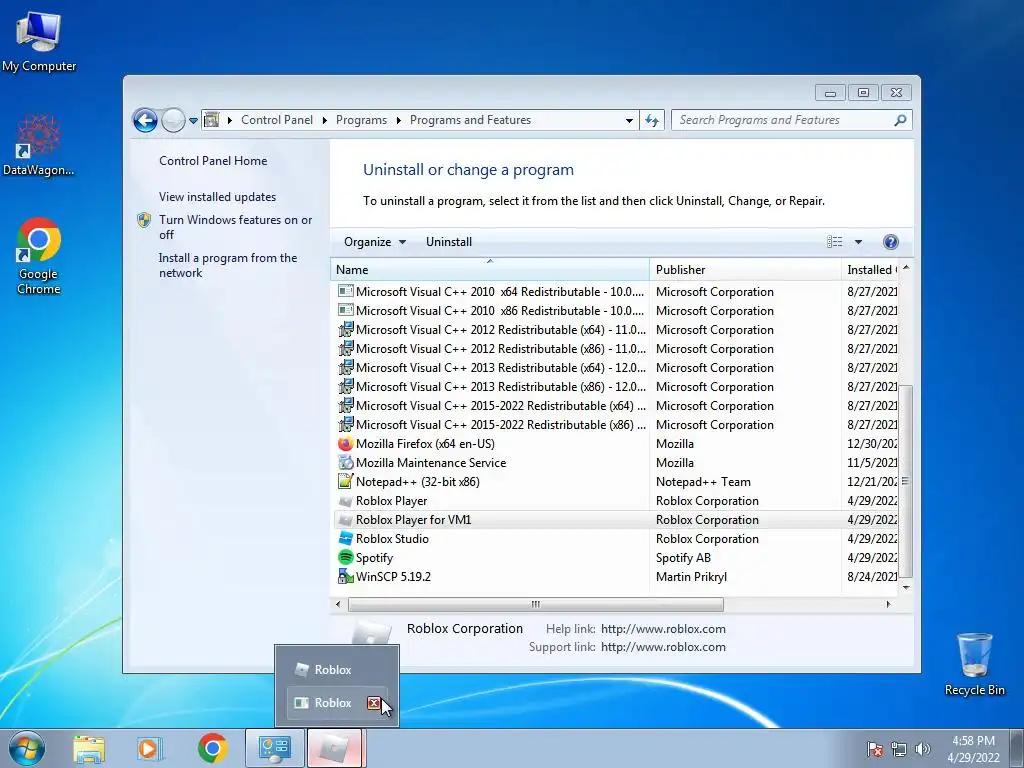This screenshot has height=768, width=1024.
Task: Click Martin Prikryl publisher cell
Action: point(691,577)
